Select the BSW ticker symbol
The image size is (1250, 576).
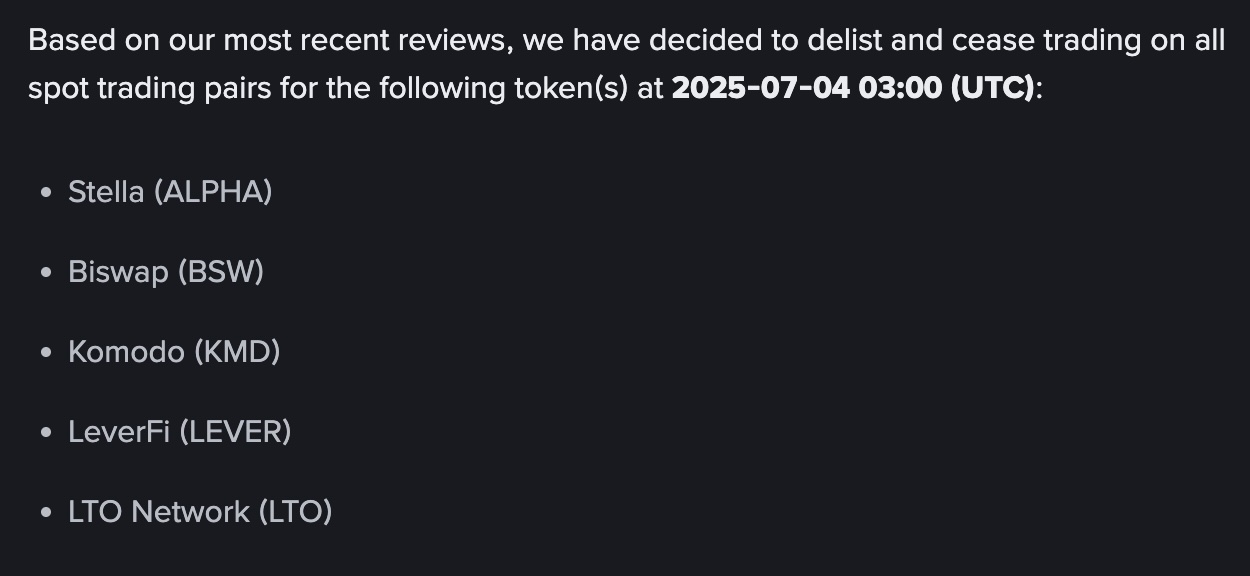click(x=221, y=272)
